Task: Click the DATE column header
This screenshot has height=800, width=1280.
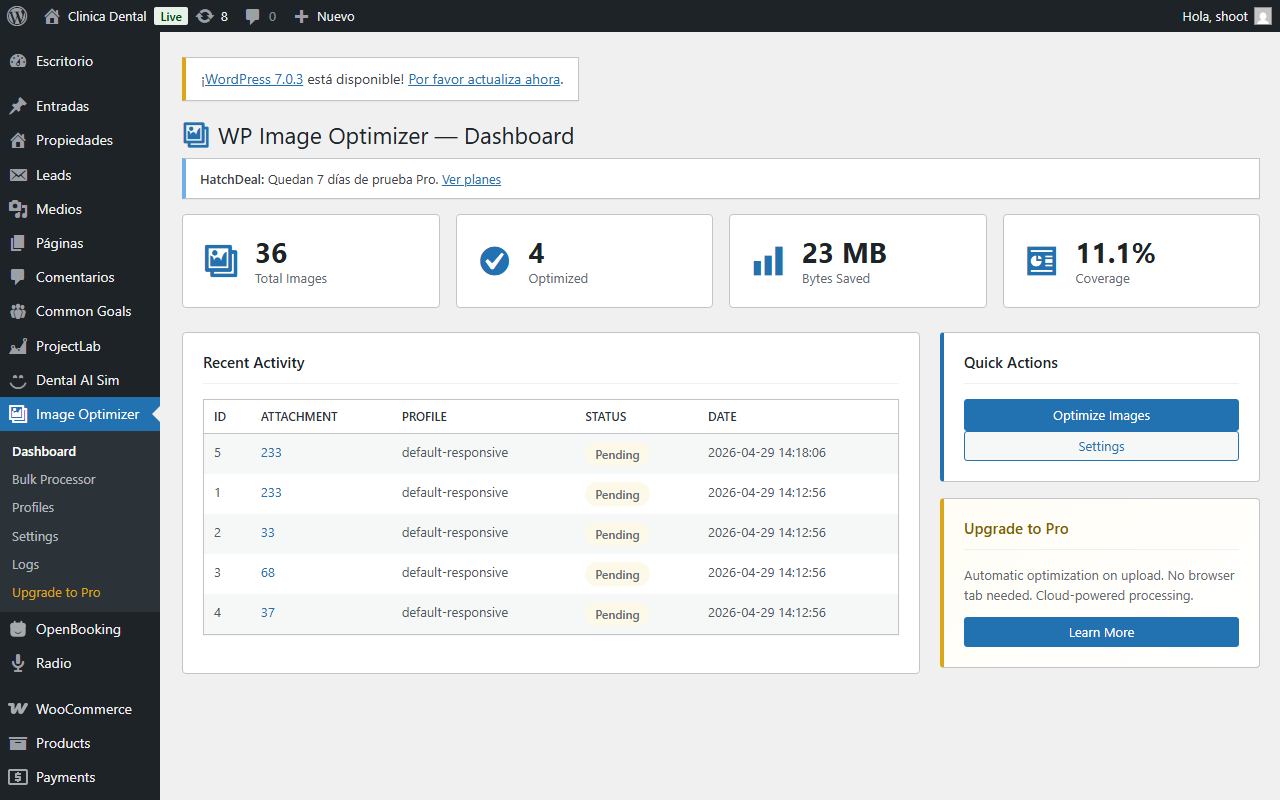Action: (722, 416)
